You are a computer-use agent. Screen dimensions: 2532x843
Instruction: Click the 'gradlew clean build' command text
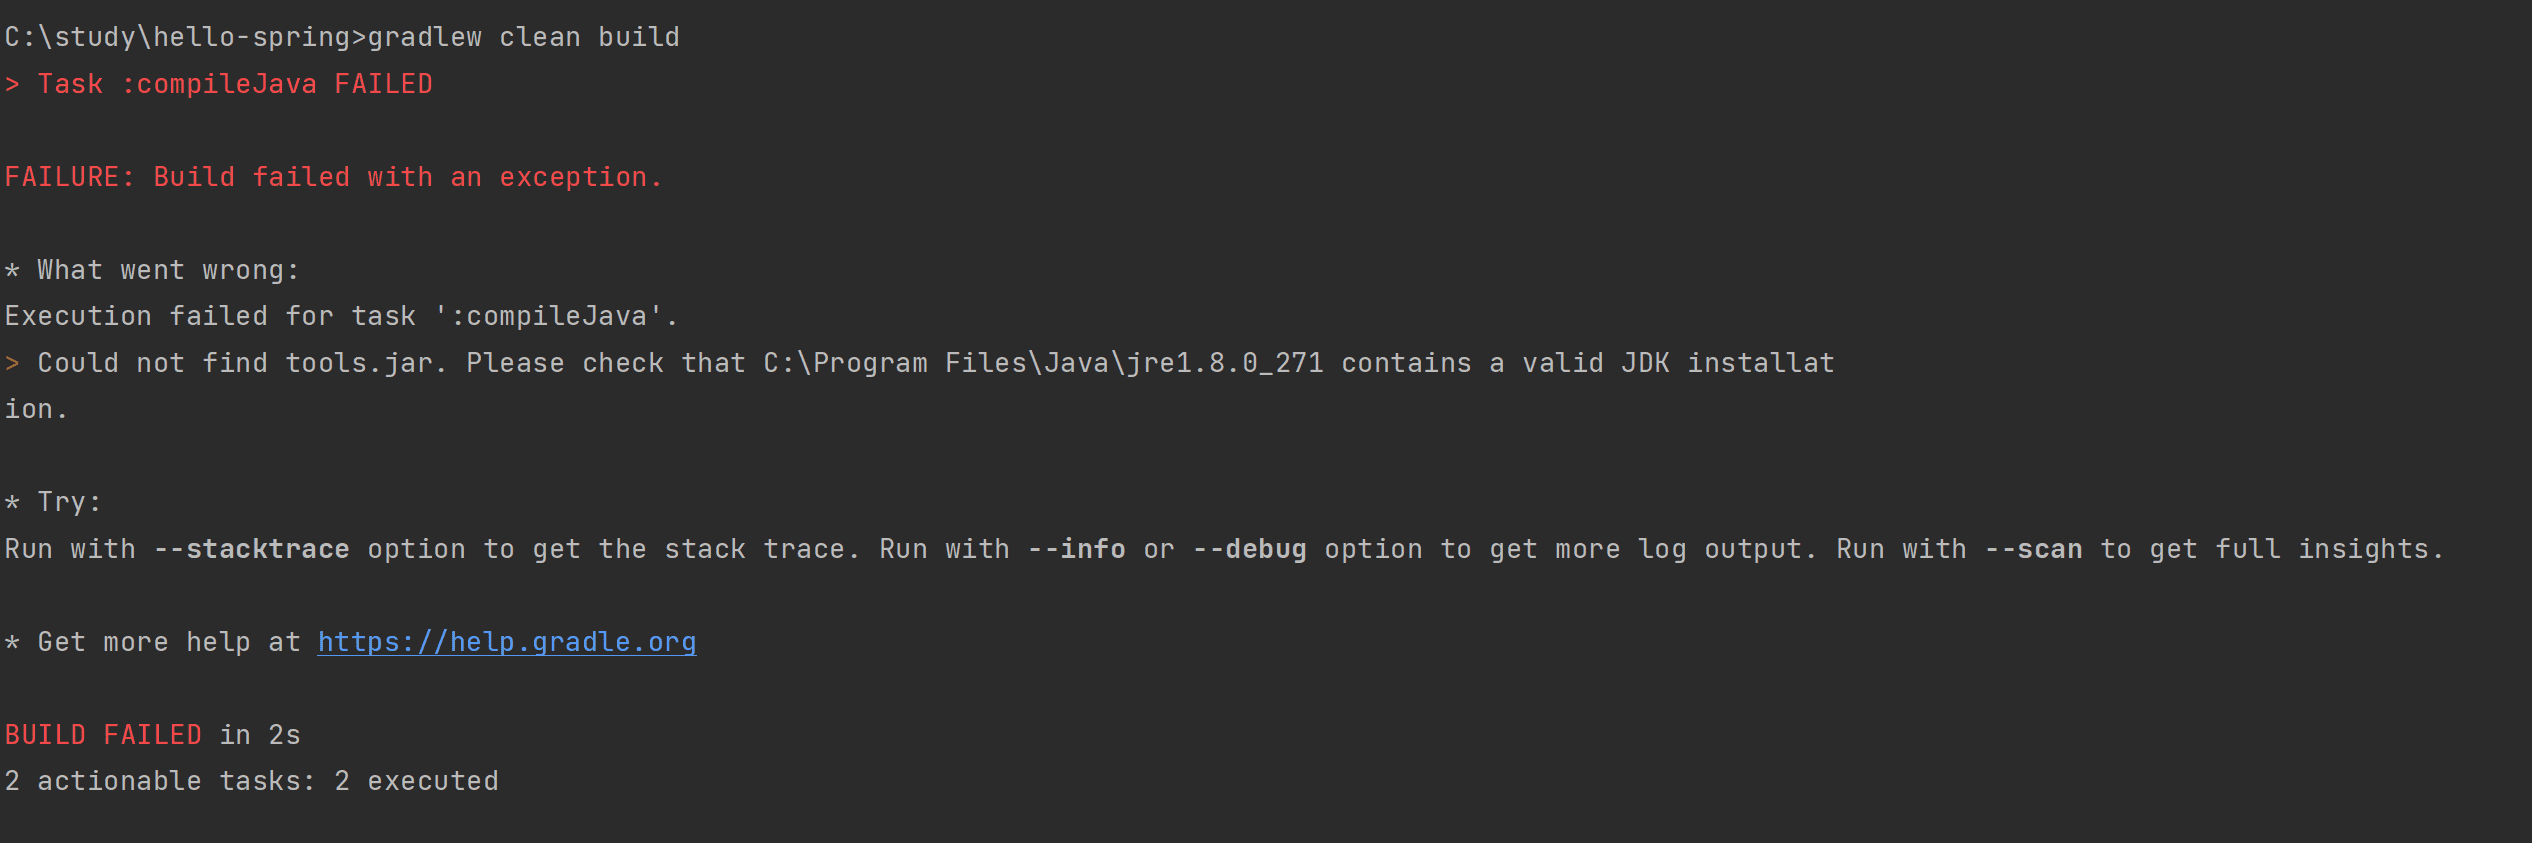(x=523, y=37)
